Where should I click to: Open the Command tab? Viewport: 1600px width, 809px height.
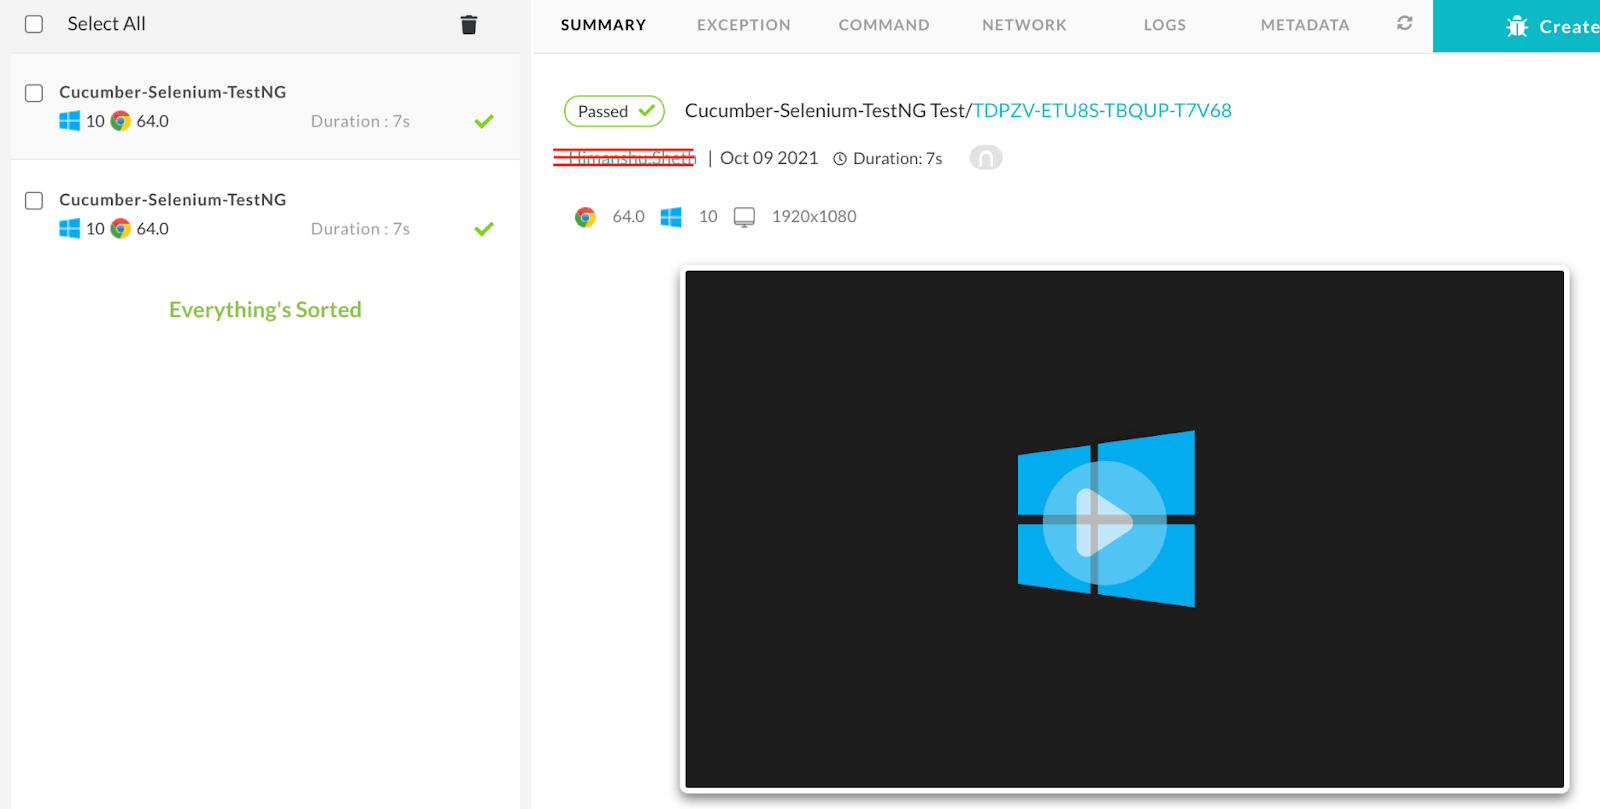tap(884, 25)
